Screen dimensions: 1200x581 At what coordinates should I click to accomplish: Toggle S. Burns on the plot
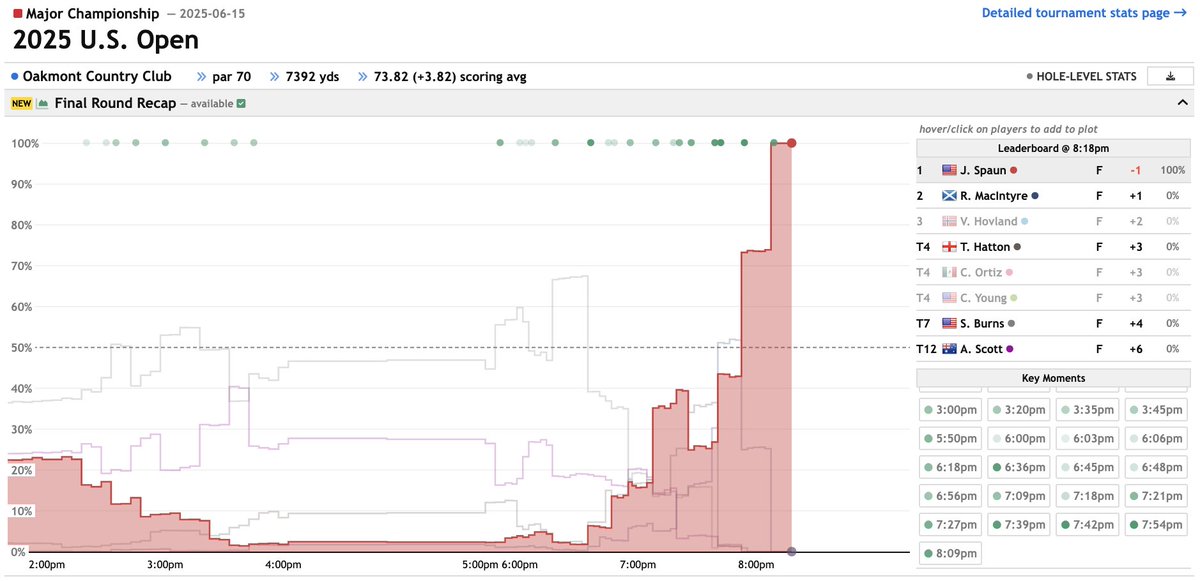[x=1053, y=323]
